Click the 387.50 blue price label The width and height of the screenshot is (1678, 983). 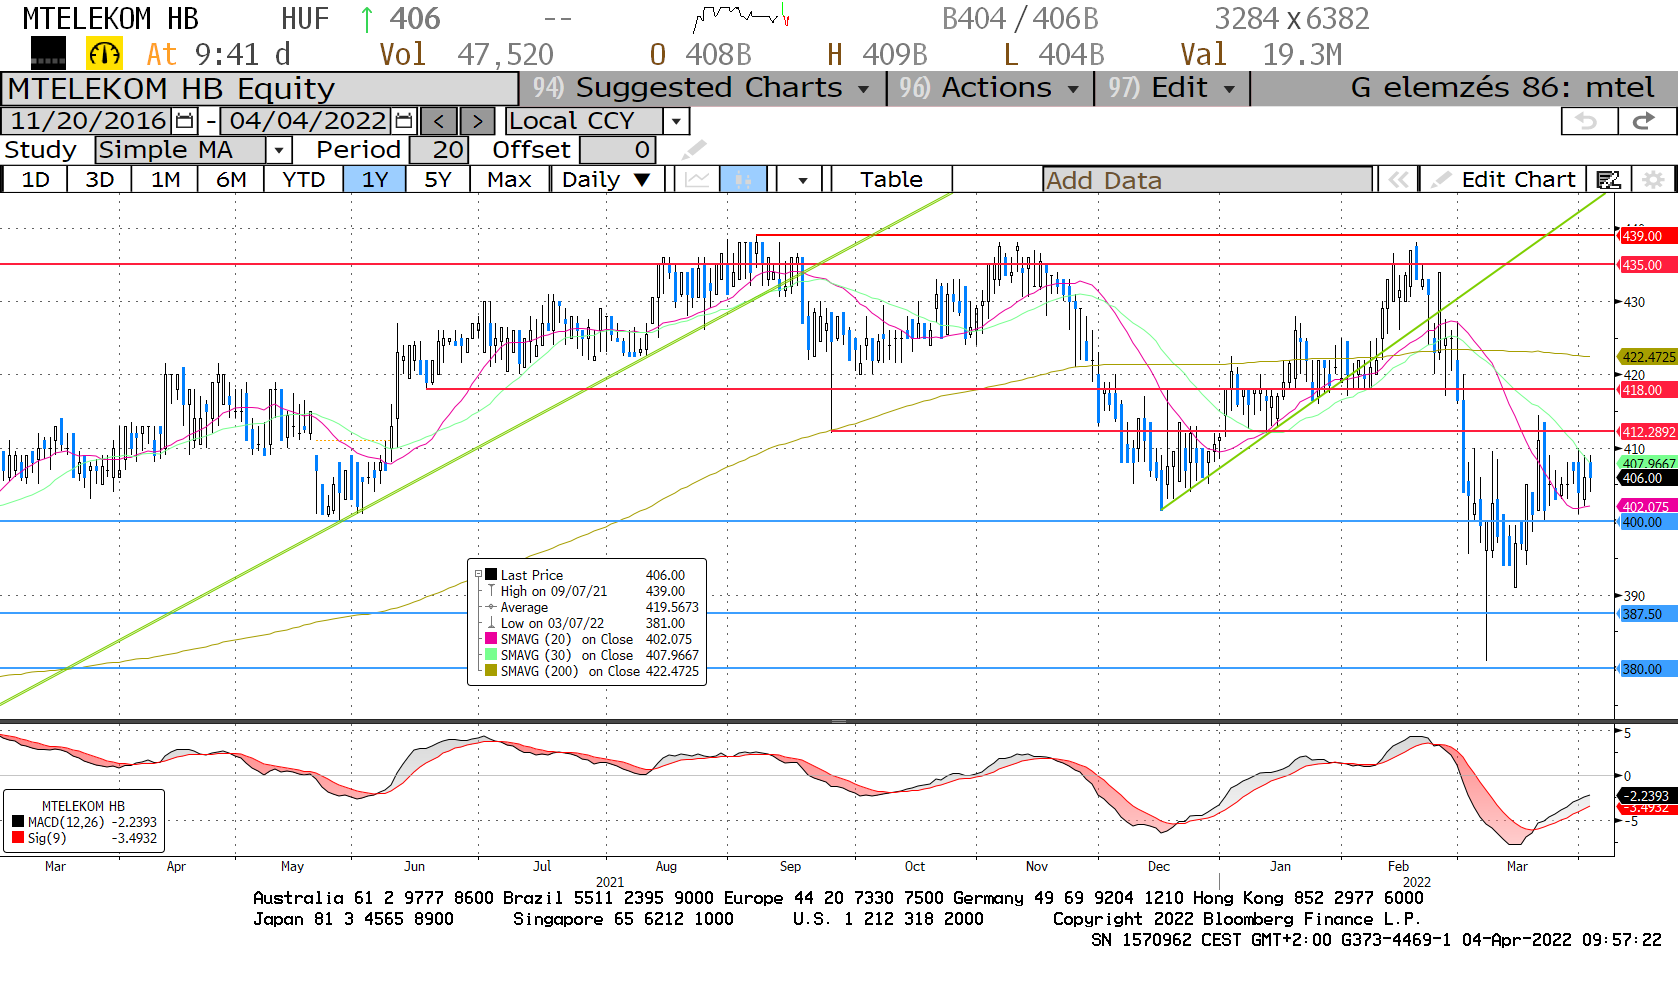click(x=1645, y=614)
